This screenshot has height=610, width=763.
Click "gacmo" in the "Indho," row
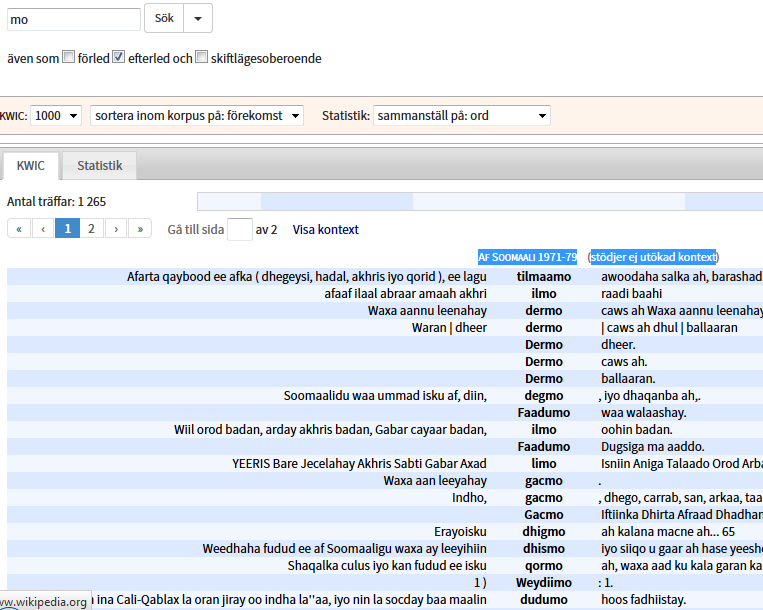pos(544,498)
